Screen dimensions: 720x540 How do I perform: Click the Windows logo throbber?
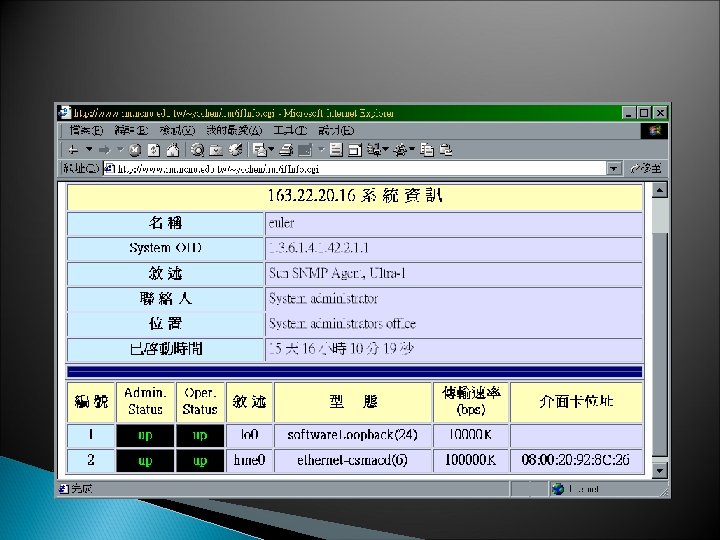(654, 131)
